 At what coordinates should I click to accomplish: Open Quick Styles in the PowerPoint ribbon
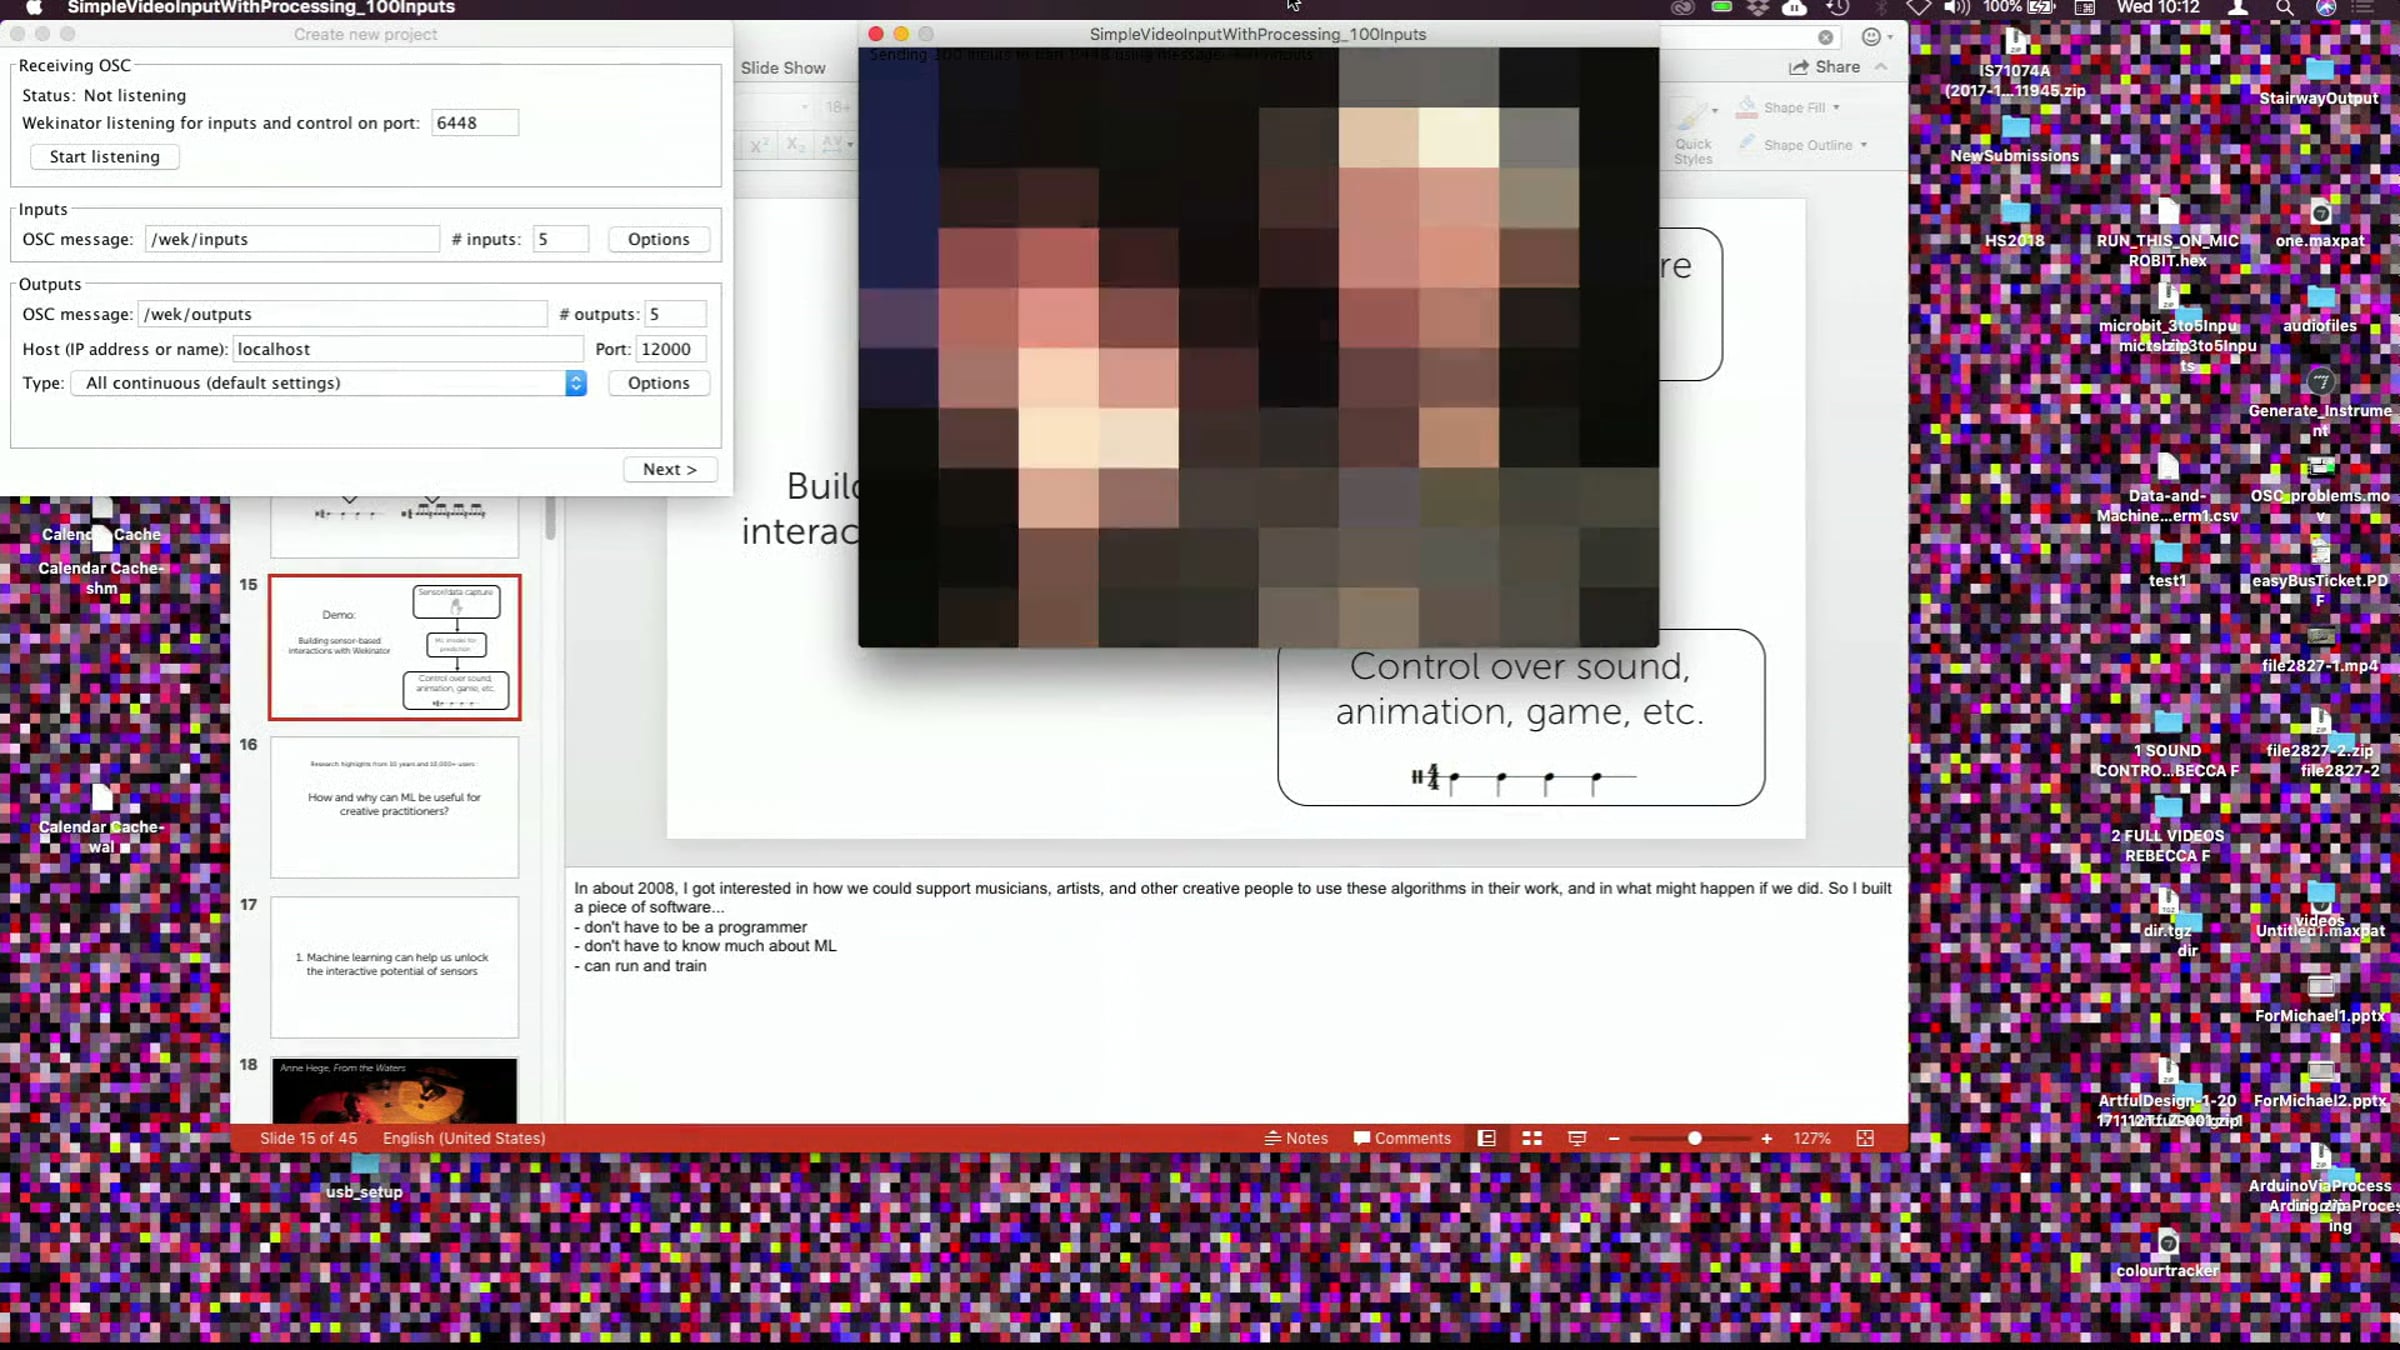pos(1693,132)
